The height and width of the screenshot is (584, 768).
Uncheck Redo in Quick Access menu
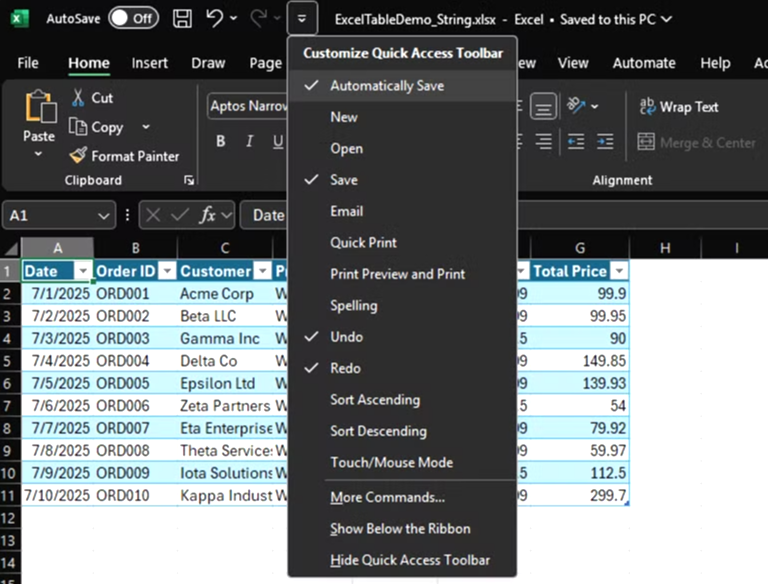pyautogui.click(x=402, y=368)
